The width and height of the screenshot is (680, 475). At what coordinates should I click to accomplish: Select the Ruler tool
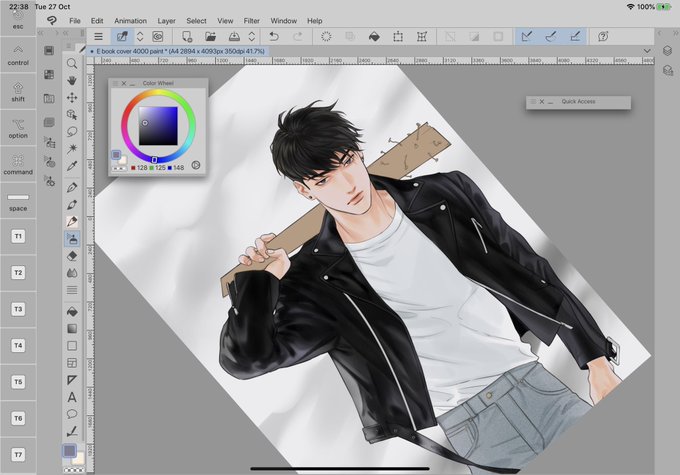coord(72,380)
